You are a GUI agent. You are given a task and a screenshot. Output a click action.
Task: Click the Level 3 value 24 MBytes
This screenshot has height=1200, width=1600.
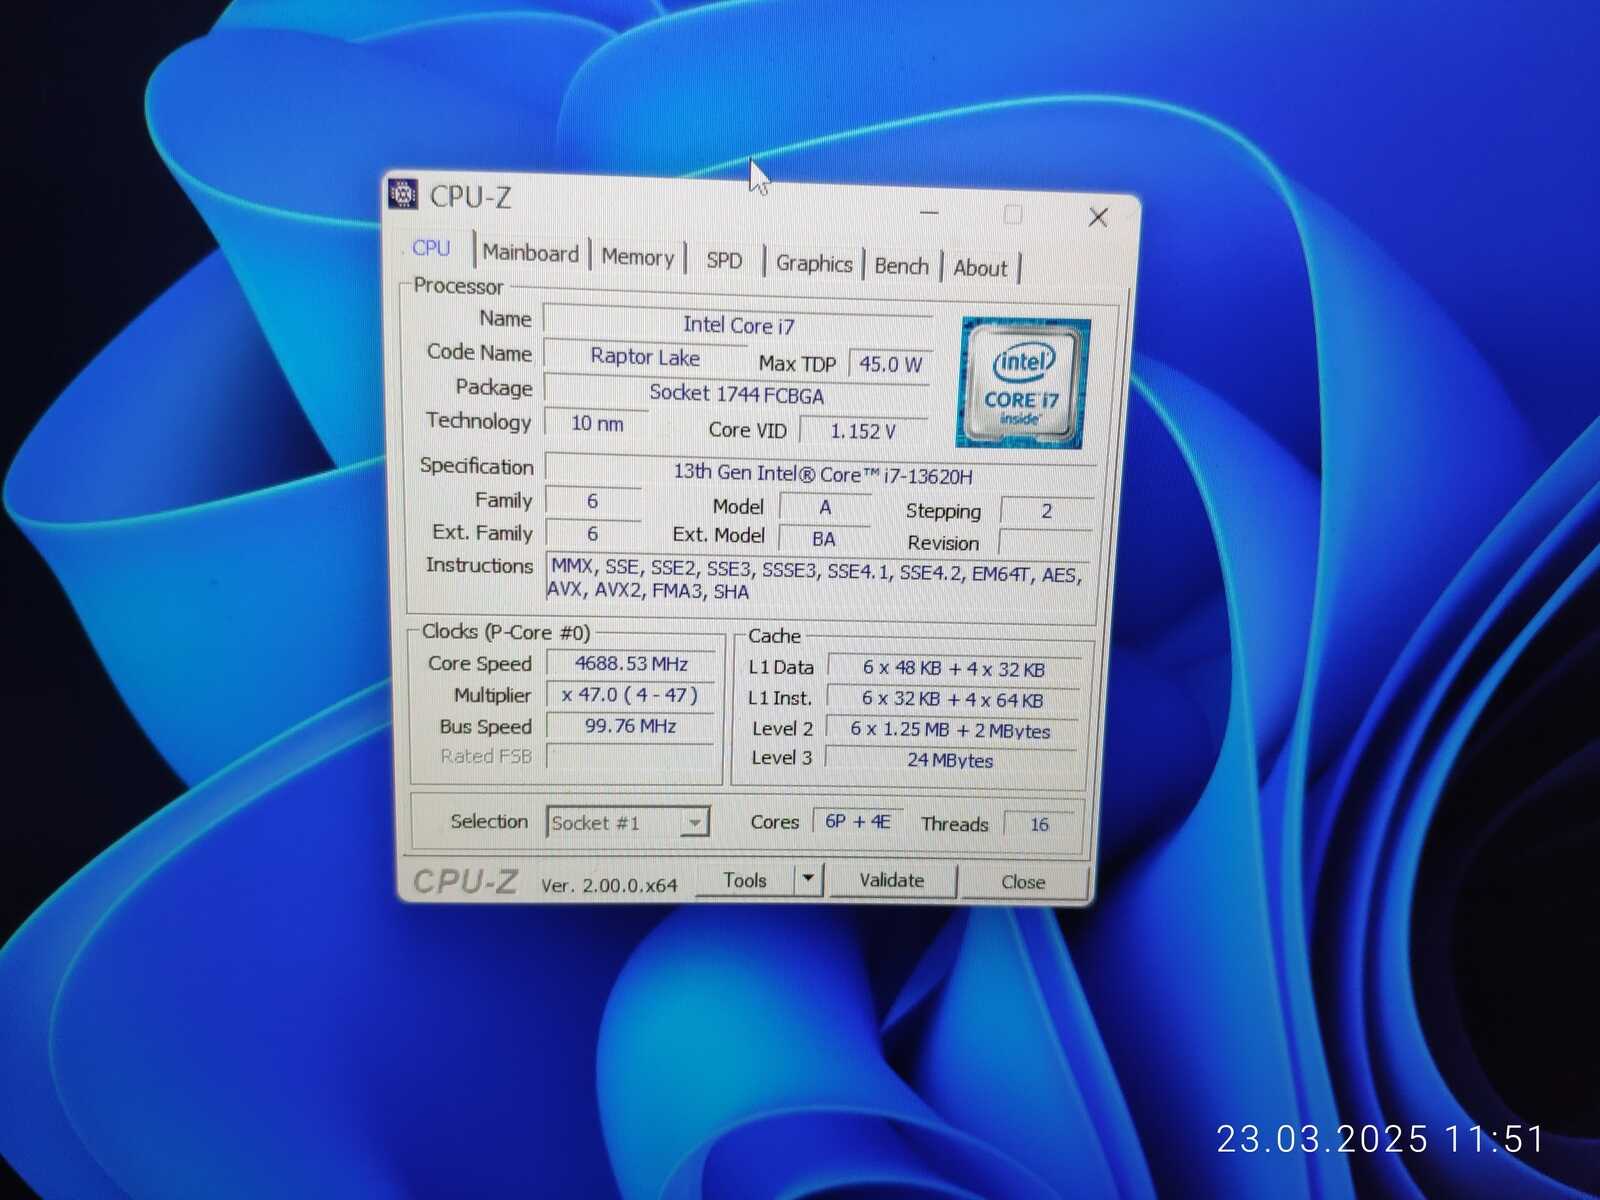click(x=950, y=760)
